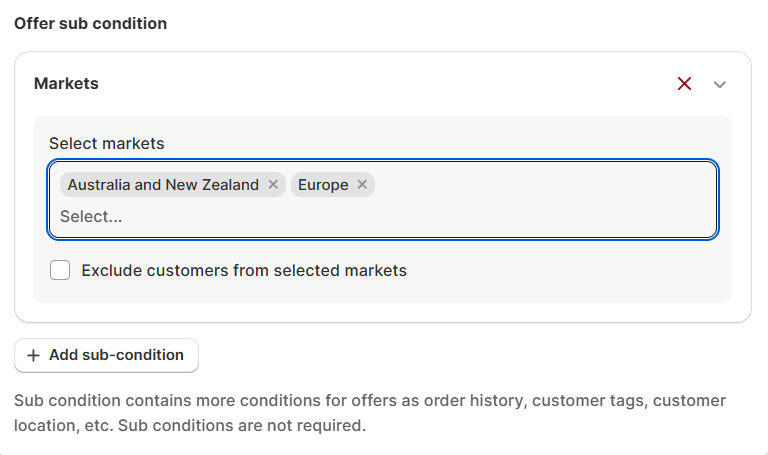The height and width of the screenshot is (455, 768).
Task: Click the Markets header row blank area
Action: pos(380,84)
